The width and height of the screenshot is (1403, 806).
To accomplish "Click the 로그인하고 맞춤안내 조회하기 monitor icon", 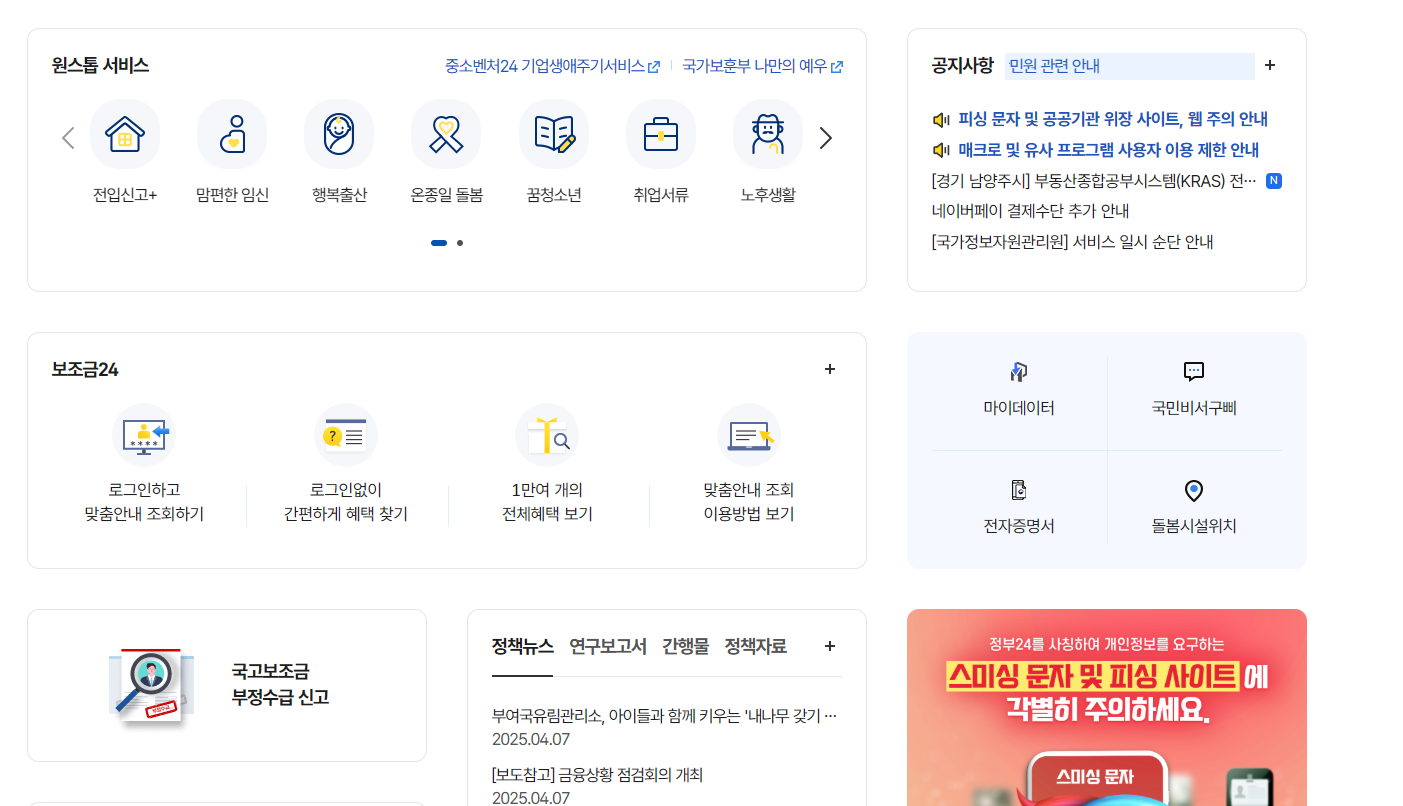I will (144, 435).
